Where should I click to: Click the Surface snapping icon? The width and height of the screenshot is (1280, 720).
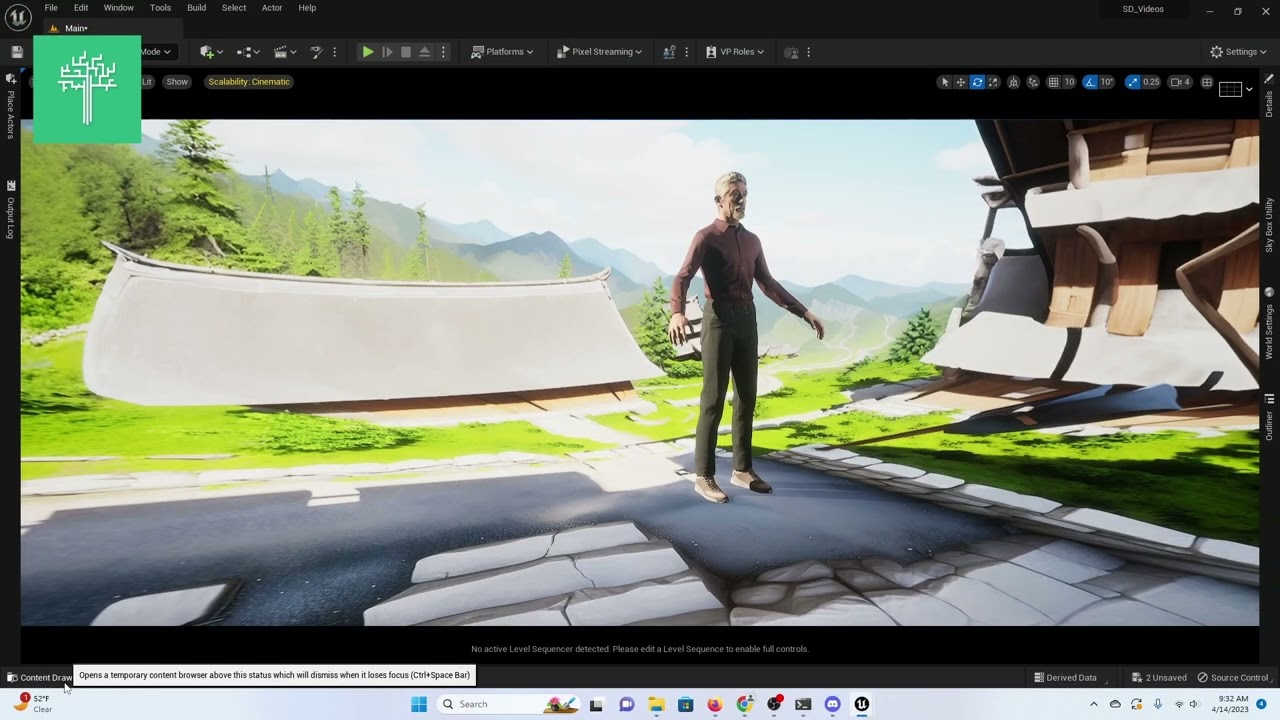(1033, 82)
